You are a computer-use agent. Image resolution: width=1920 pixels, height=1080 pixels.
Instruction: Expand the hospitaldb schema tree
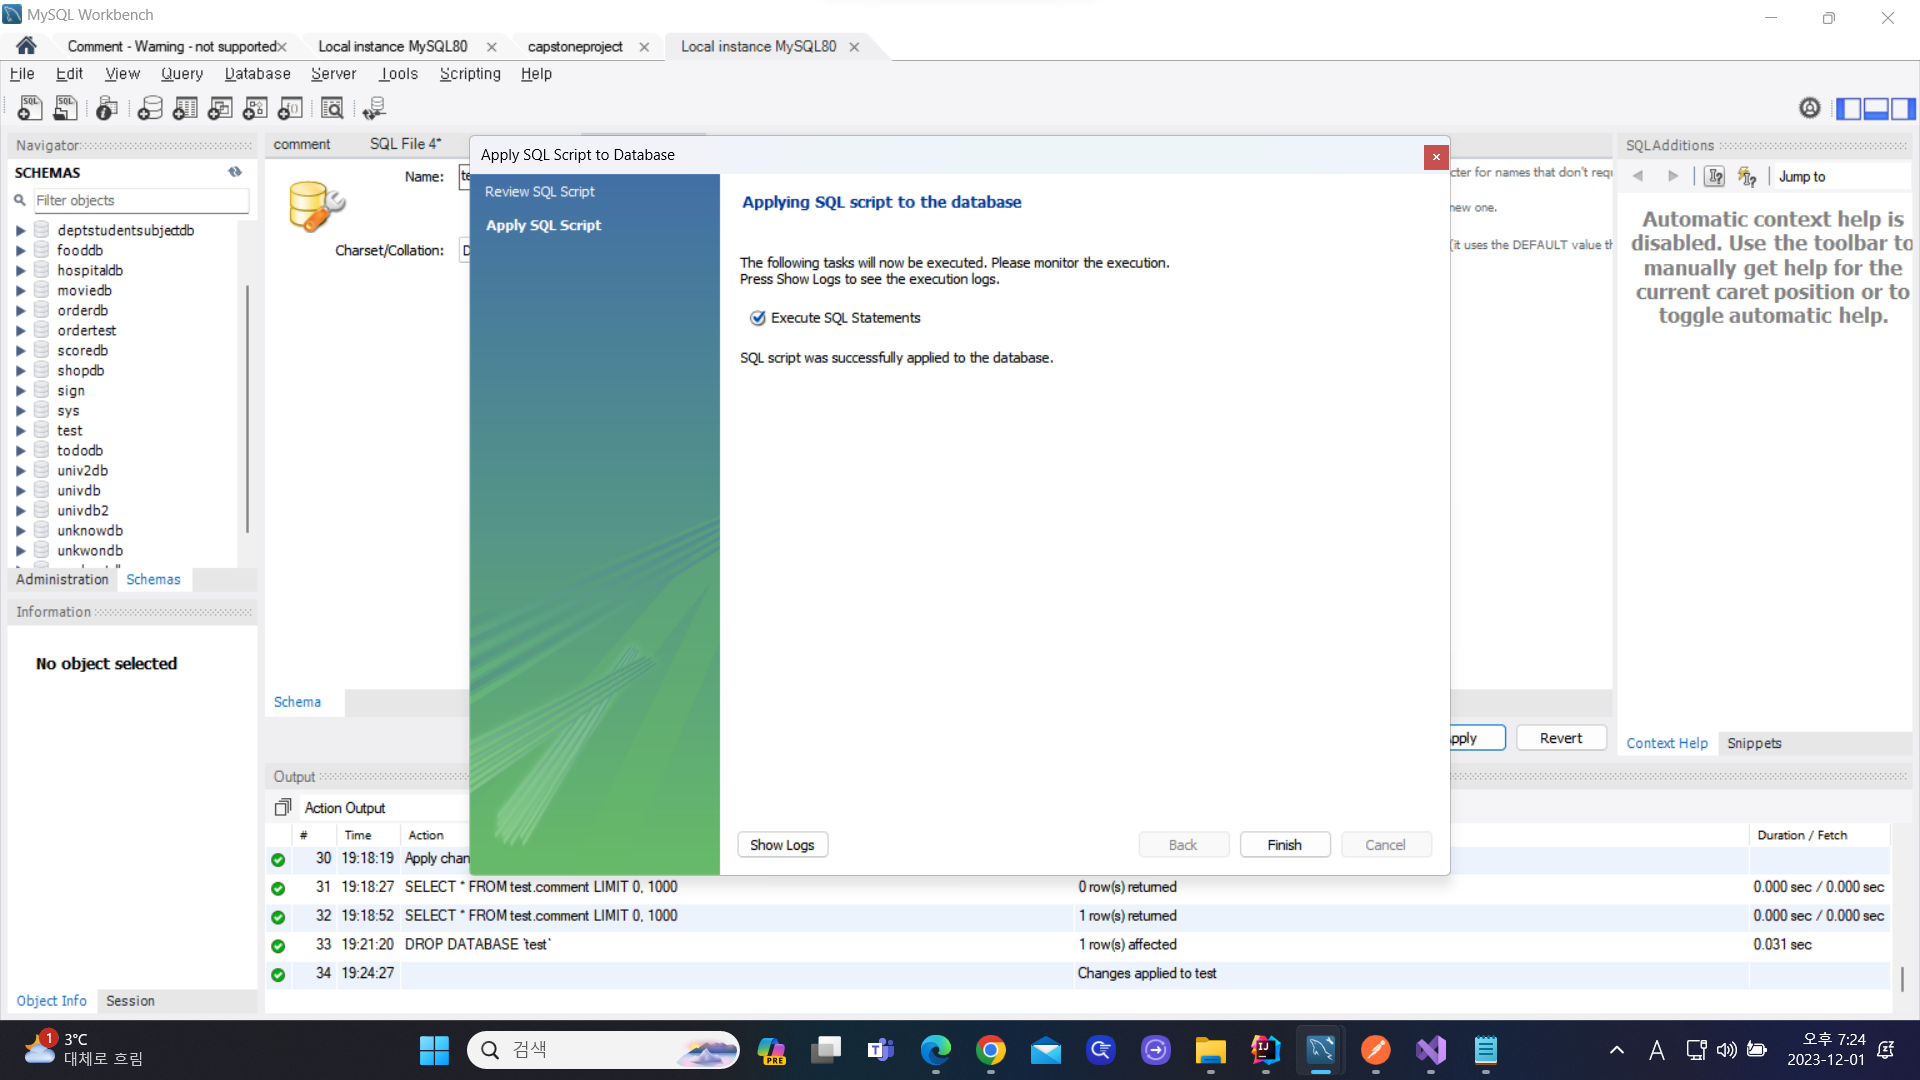coord(20,271)
